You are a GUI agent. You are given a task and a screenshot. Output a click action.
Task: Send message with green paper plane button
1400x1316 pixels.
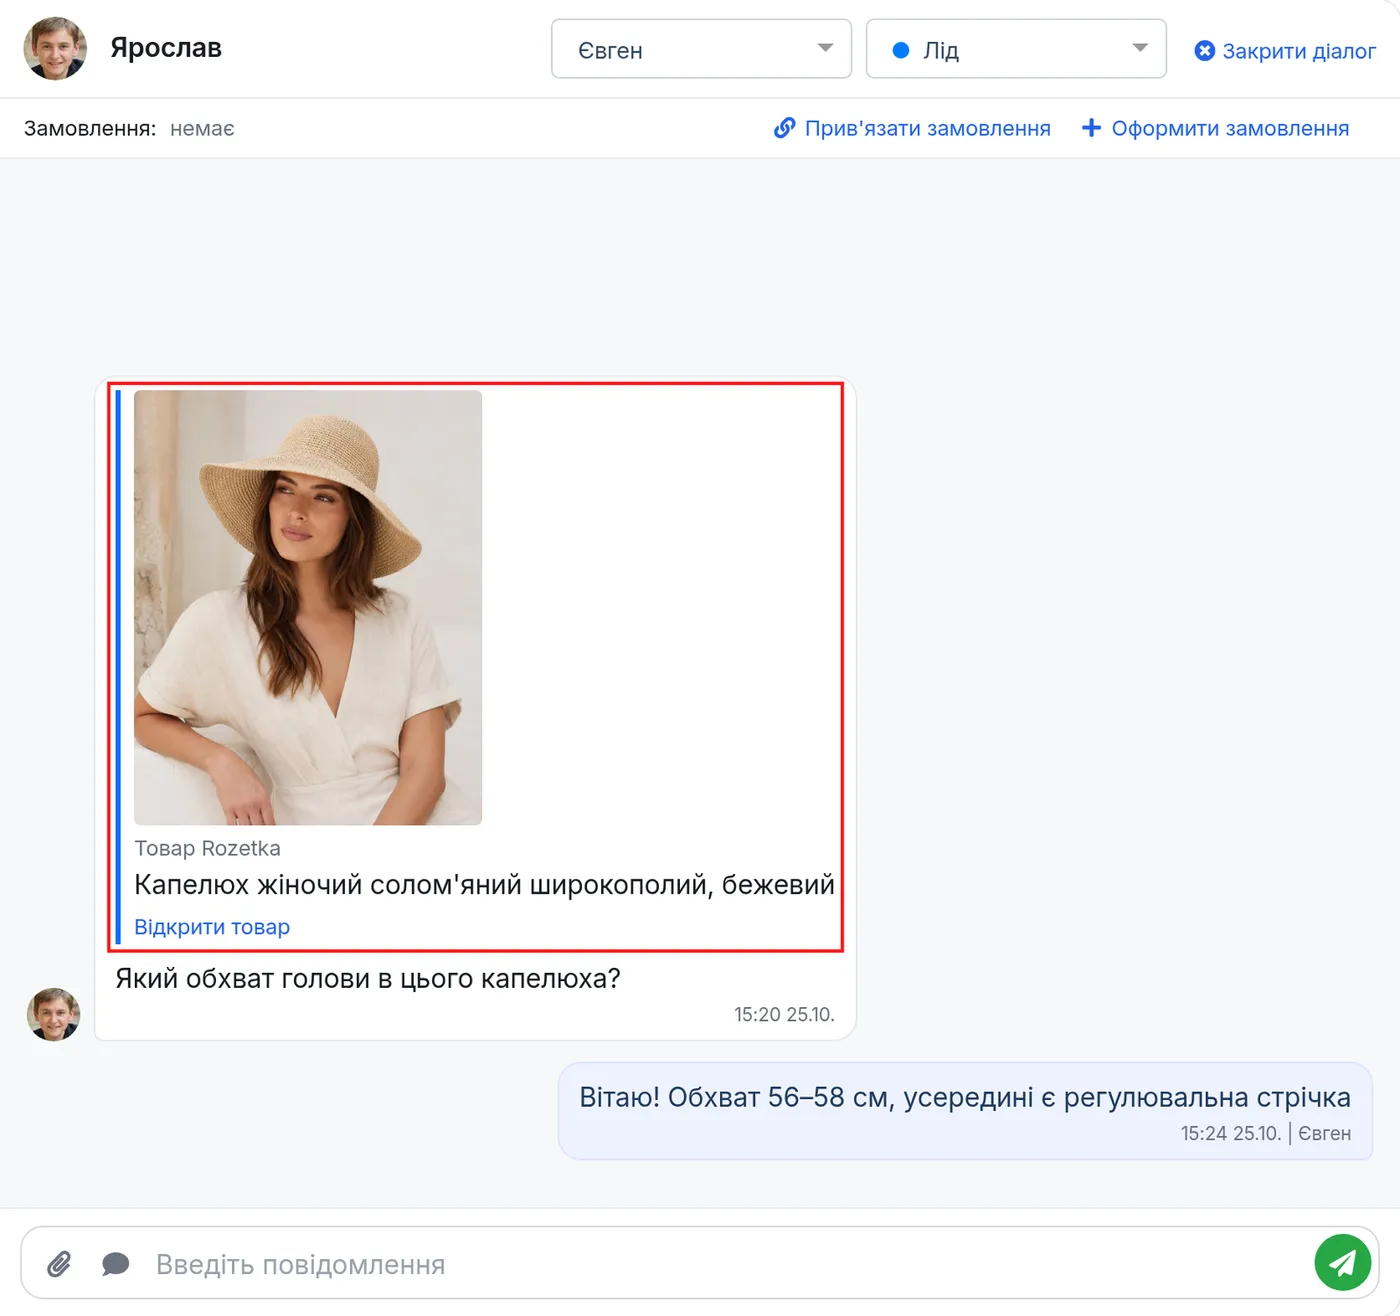1342,1263
